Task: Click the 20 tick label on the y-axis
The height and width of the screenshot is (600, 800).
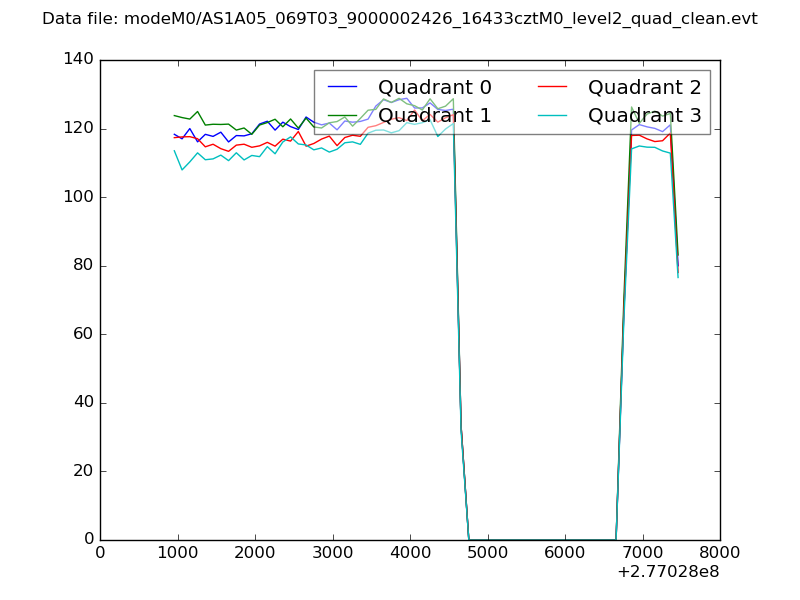Action: (x=84, y=471)
